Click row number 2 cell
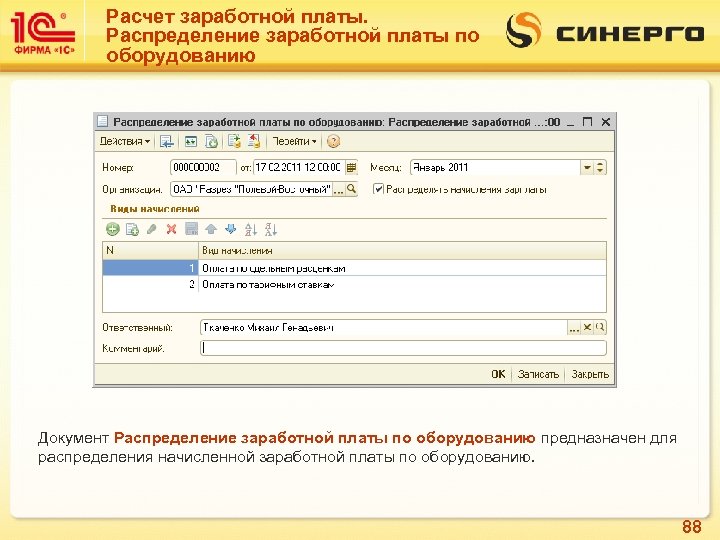This screenshot has width=720, height=540. (x=151, y=285)
